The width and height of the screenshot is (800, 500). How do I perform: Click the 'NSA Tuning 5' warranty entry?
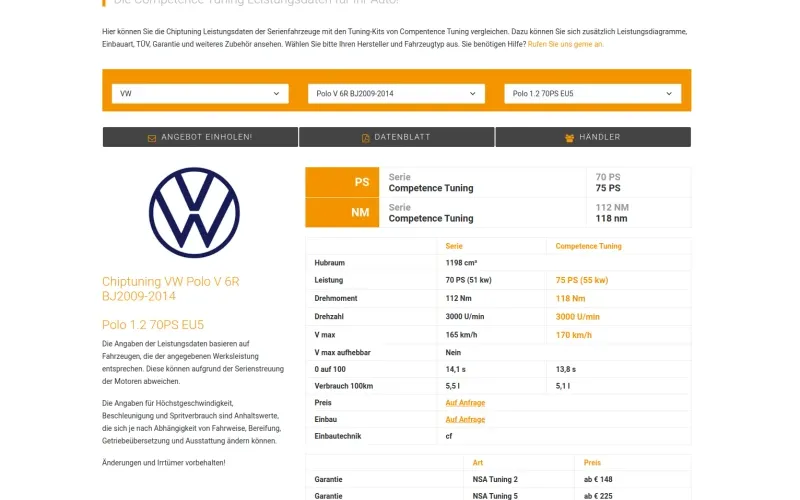click(x=495, y=496)
